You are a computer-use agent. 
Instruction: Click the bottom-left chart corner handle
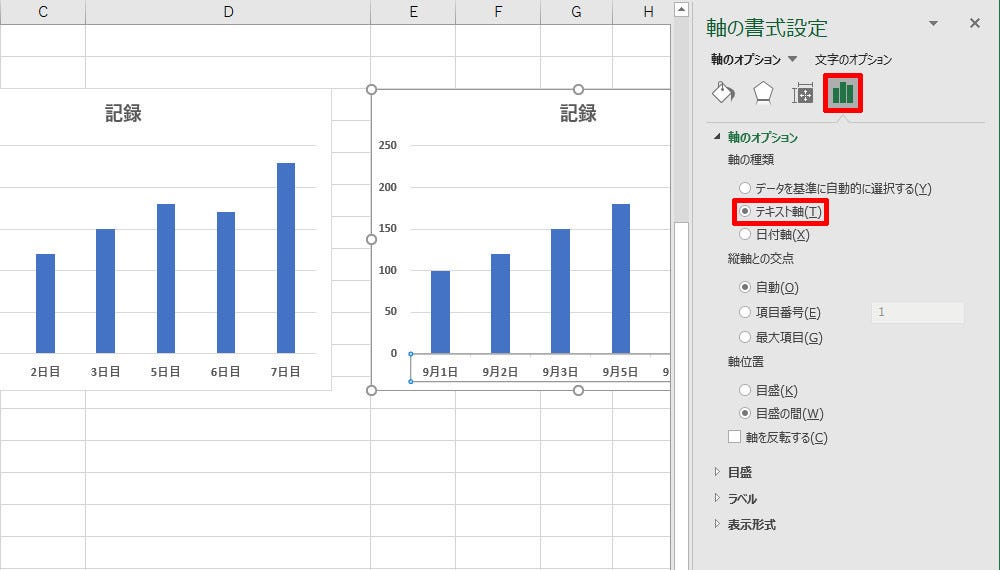pos(371,390)
